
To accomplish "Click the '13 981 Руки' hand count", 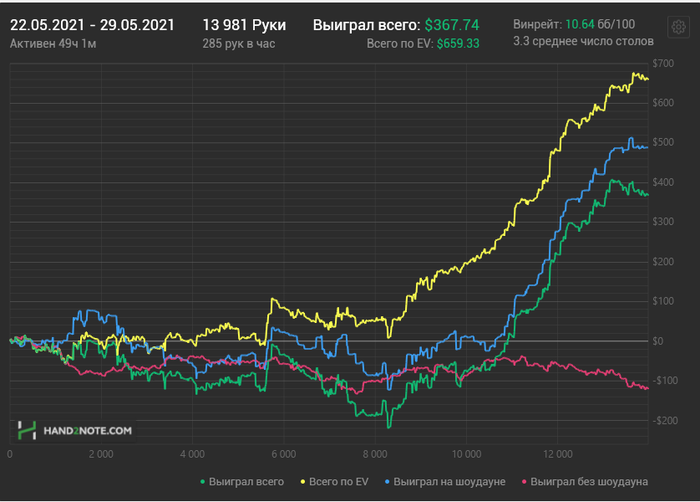I will (x=244, y=25).
